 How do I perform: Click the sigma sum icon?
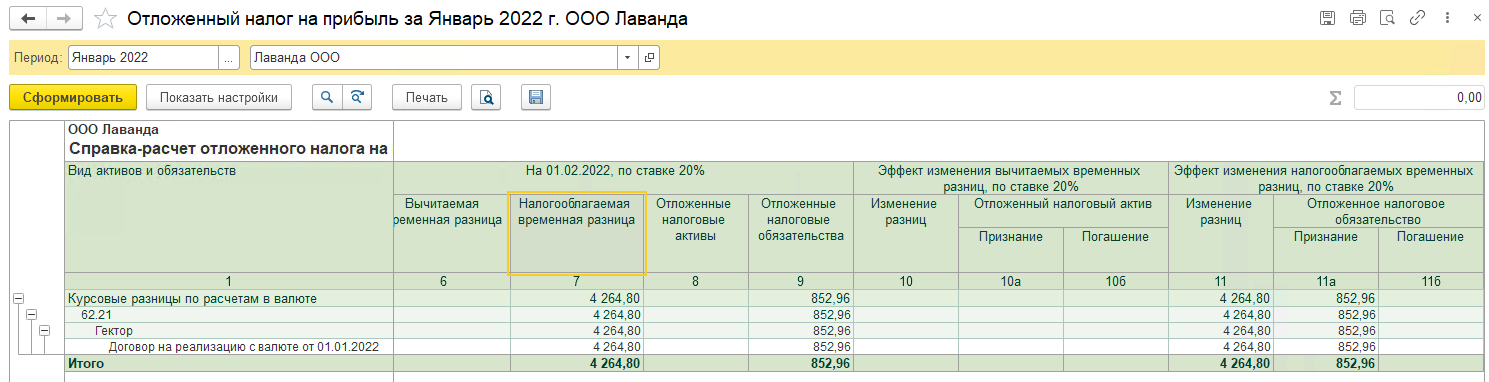pos(1334,97)
